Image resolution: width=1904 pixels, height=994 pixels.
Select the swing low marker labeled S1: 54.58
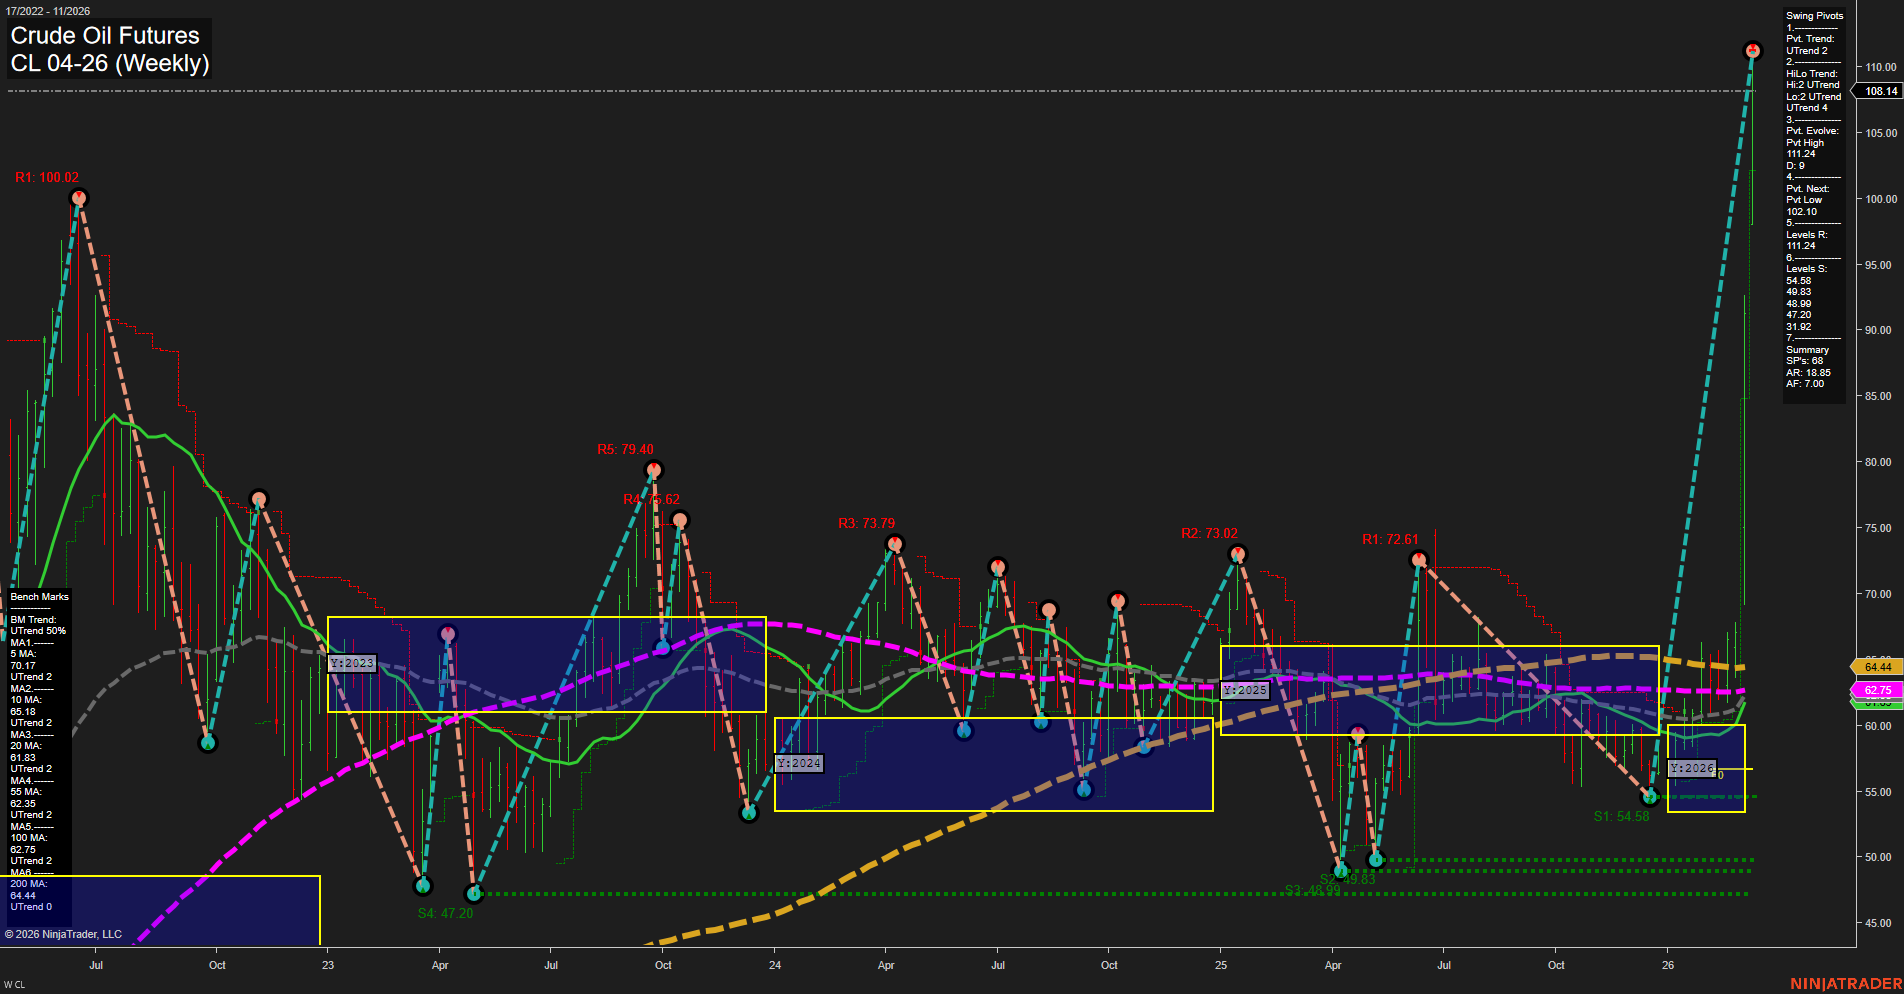coord(1650,797)
